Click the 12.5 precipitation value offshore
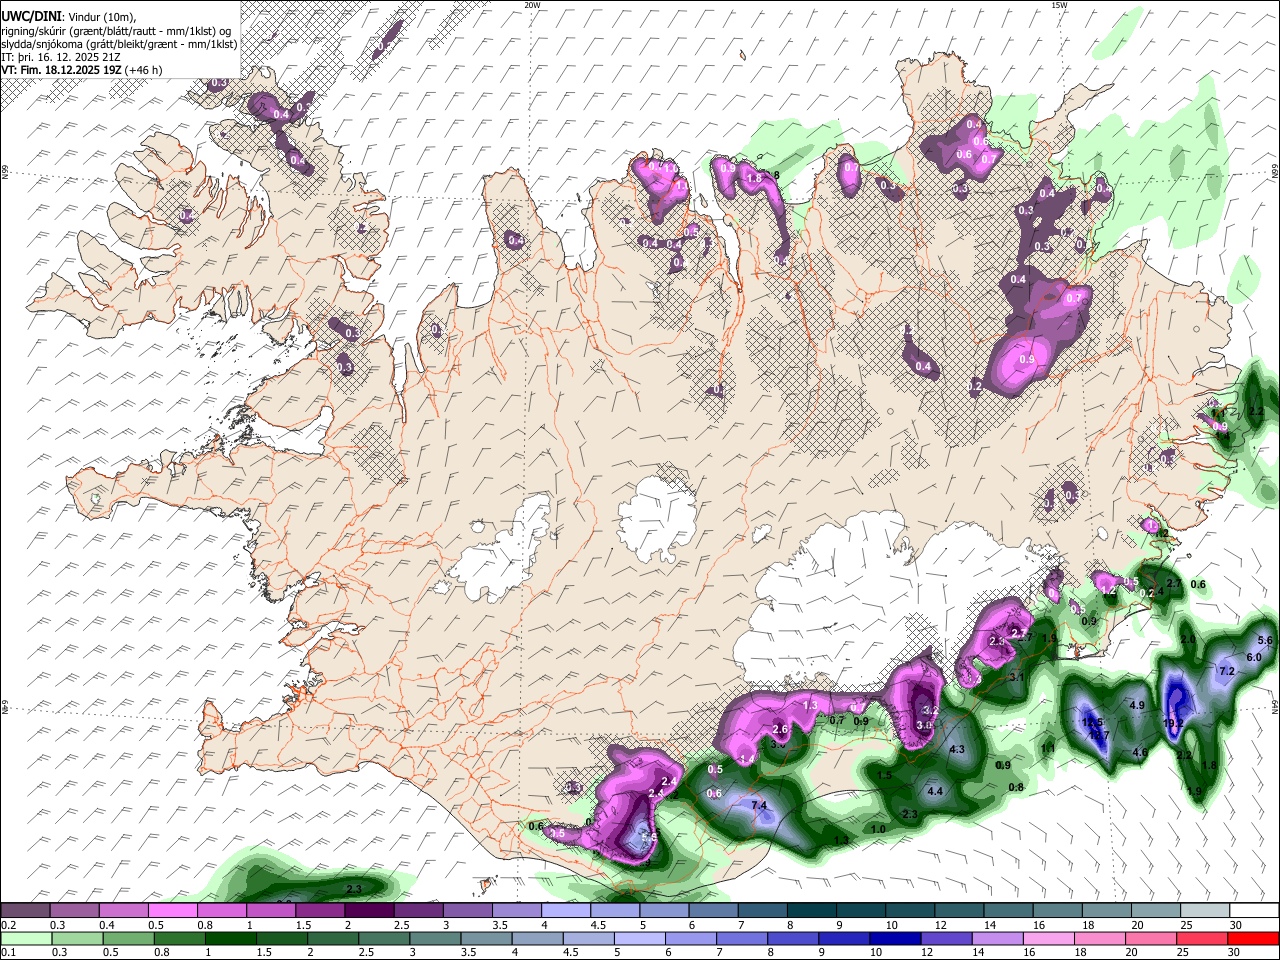This screenshot has width=1280, height=960. pos(1092,722)
